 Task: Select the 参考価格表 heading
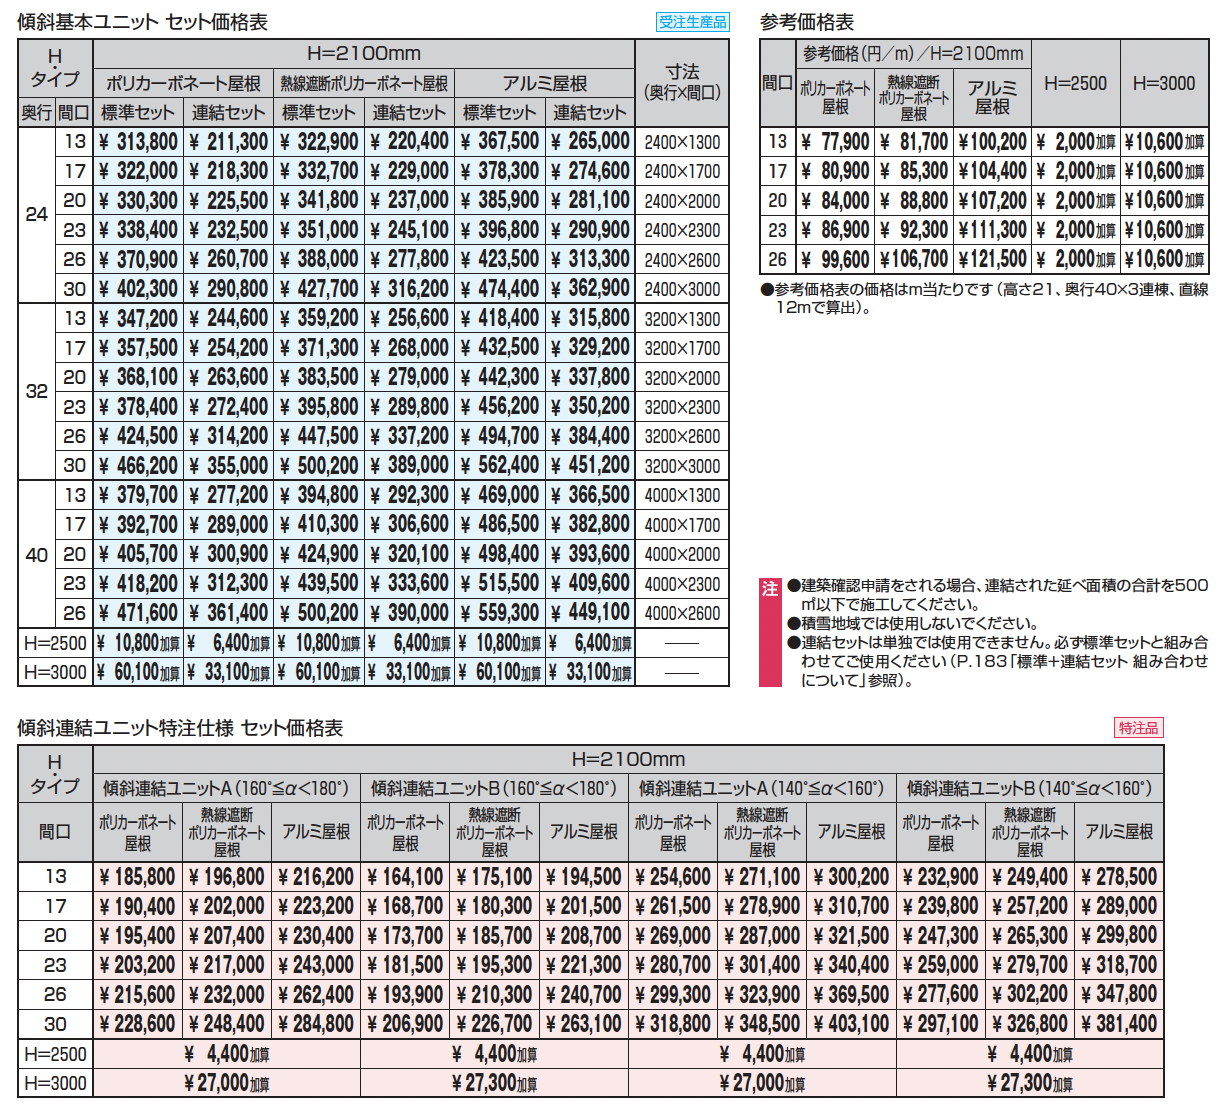[806, 22]
